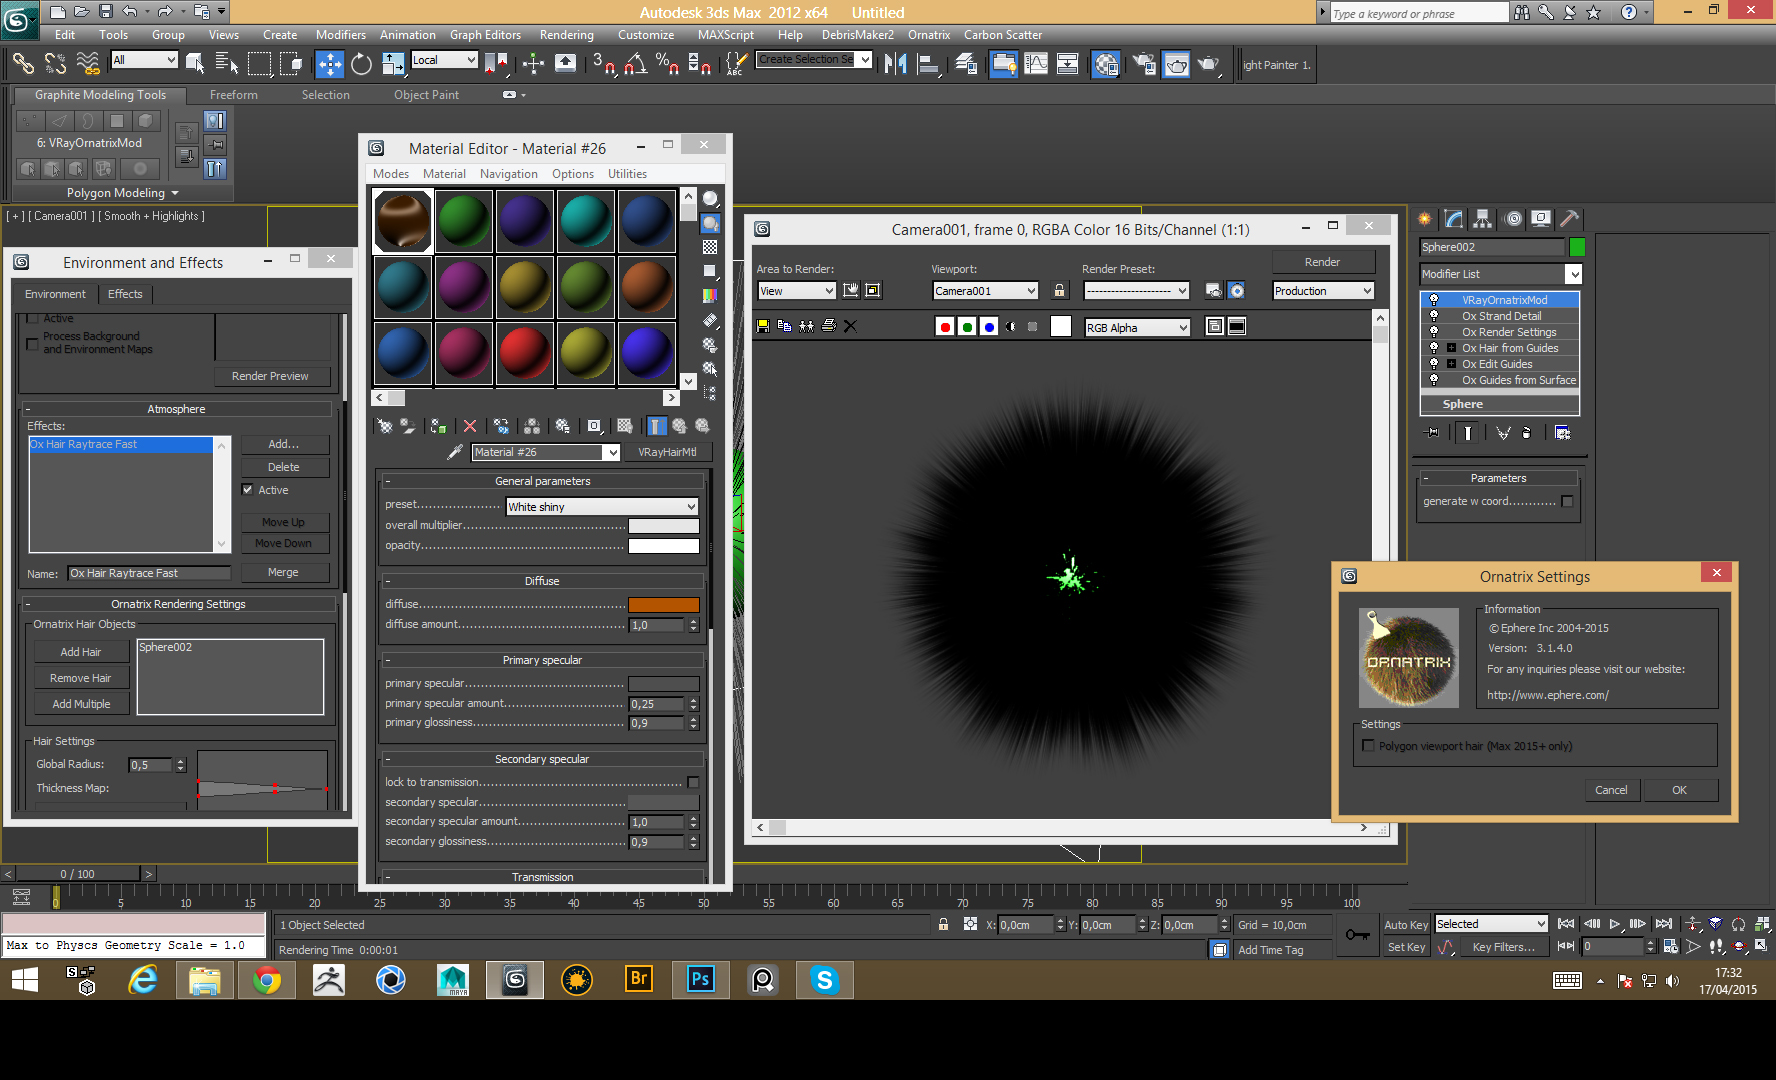Open the RGB Alpha channel dropdown

1137,328
